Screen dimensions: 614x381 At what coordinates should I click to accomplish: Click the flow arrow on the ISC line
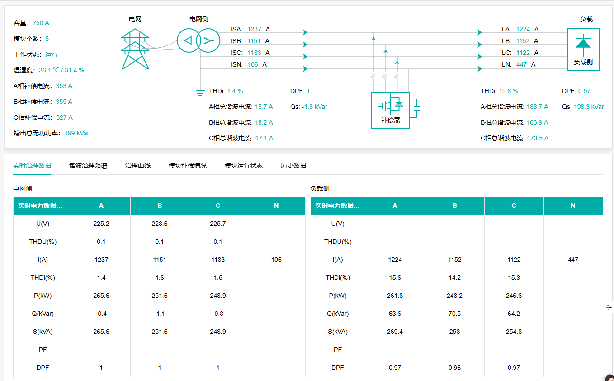click(x=305, y=57)
